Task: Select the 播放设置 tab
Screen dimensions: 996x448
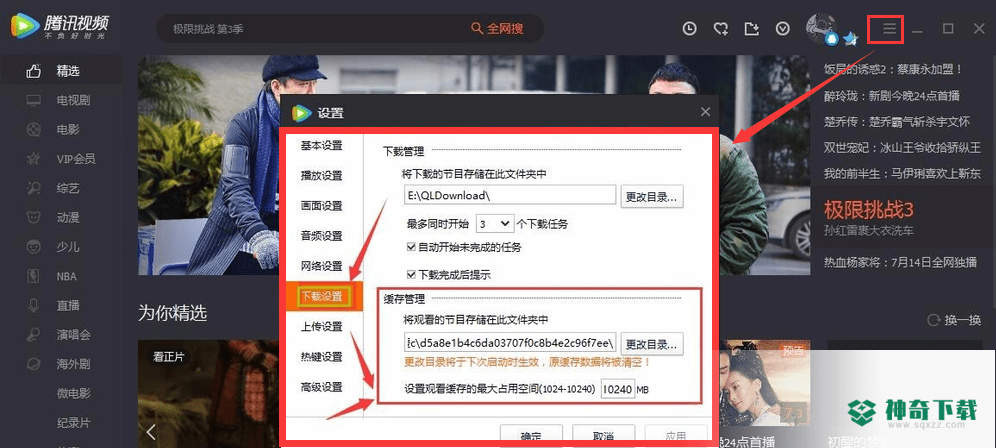Action: (322, 175)
